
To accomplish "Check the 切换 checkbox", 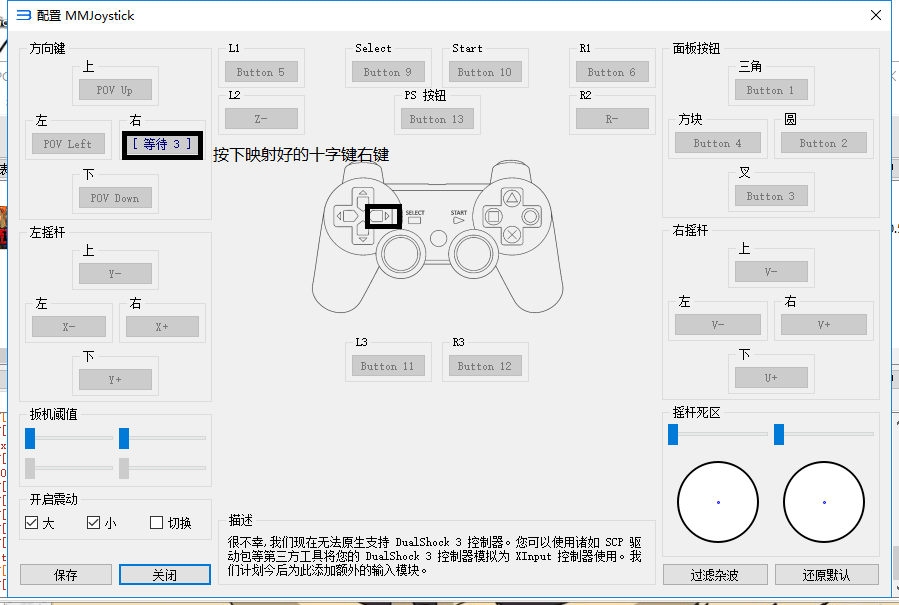I will (156, 522).
